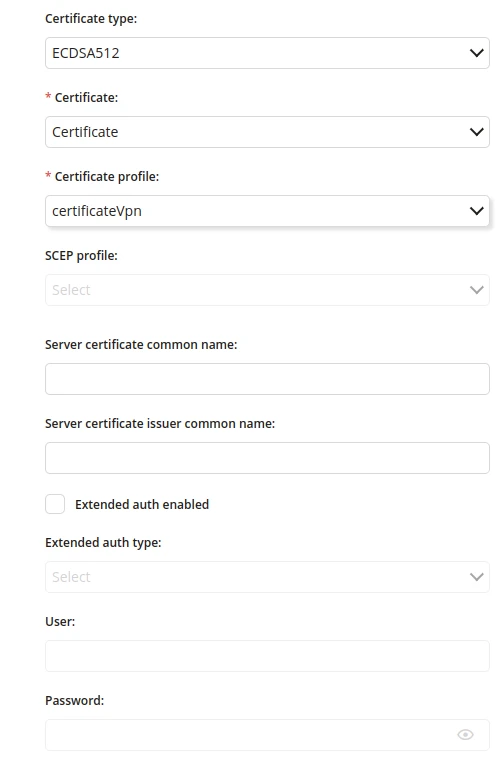This screenshot has width=500, height=761.
Task: Click chevron arrow of SCEP profile field
Action: point(477,290)
